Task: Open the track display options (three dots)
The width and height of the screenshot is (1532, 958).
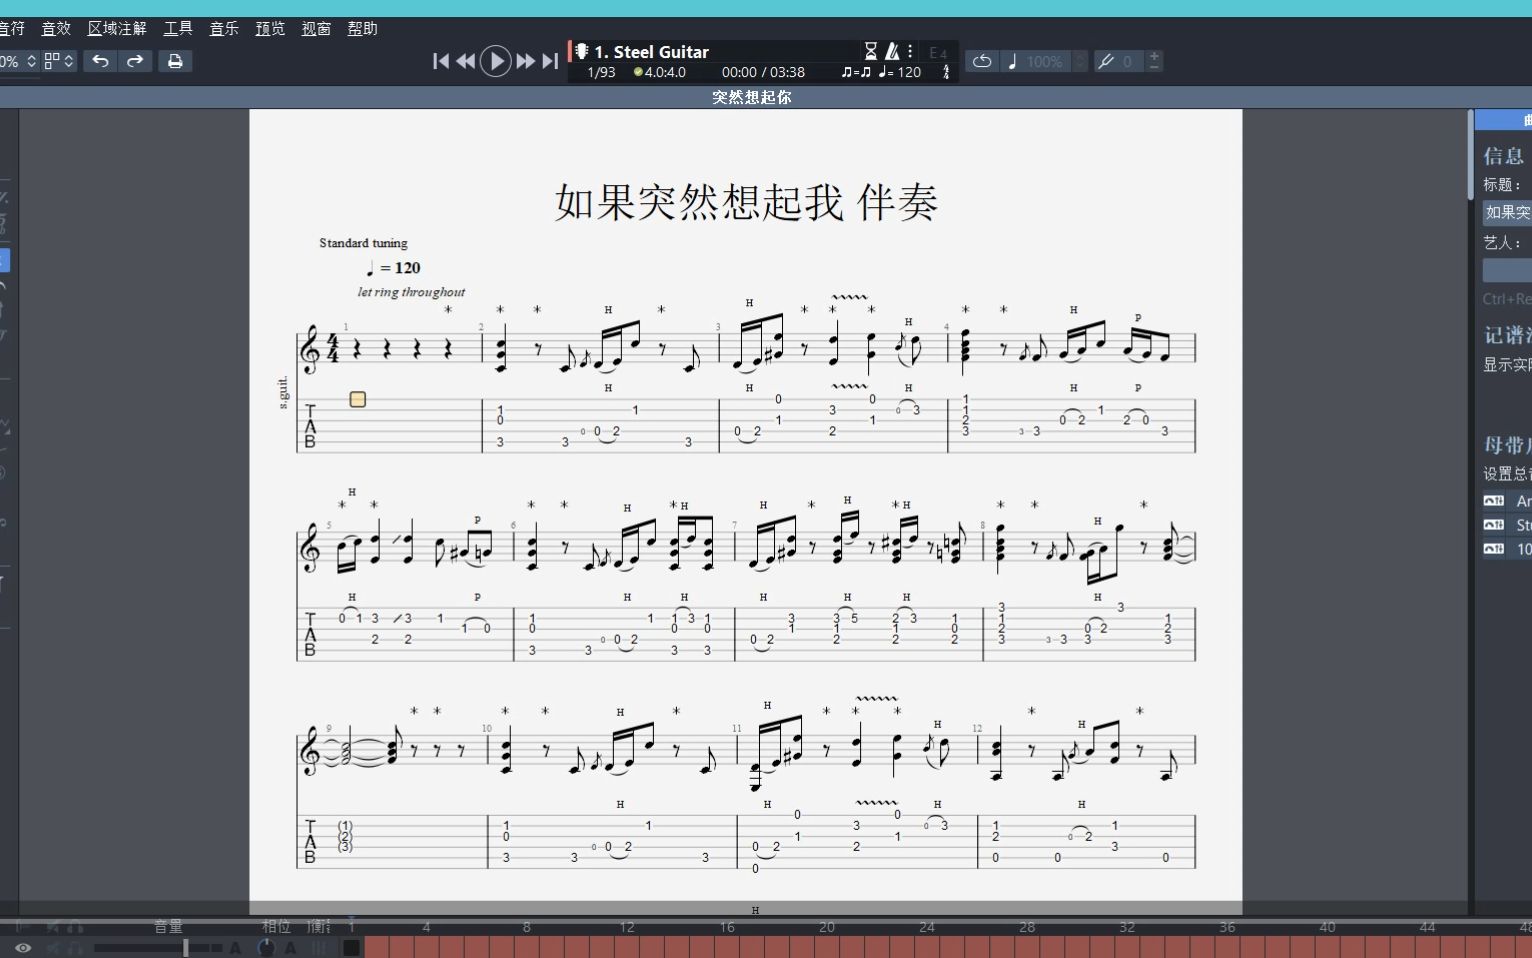Action: click(x=910, y=51)
